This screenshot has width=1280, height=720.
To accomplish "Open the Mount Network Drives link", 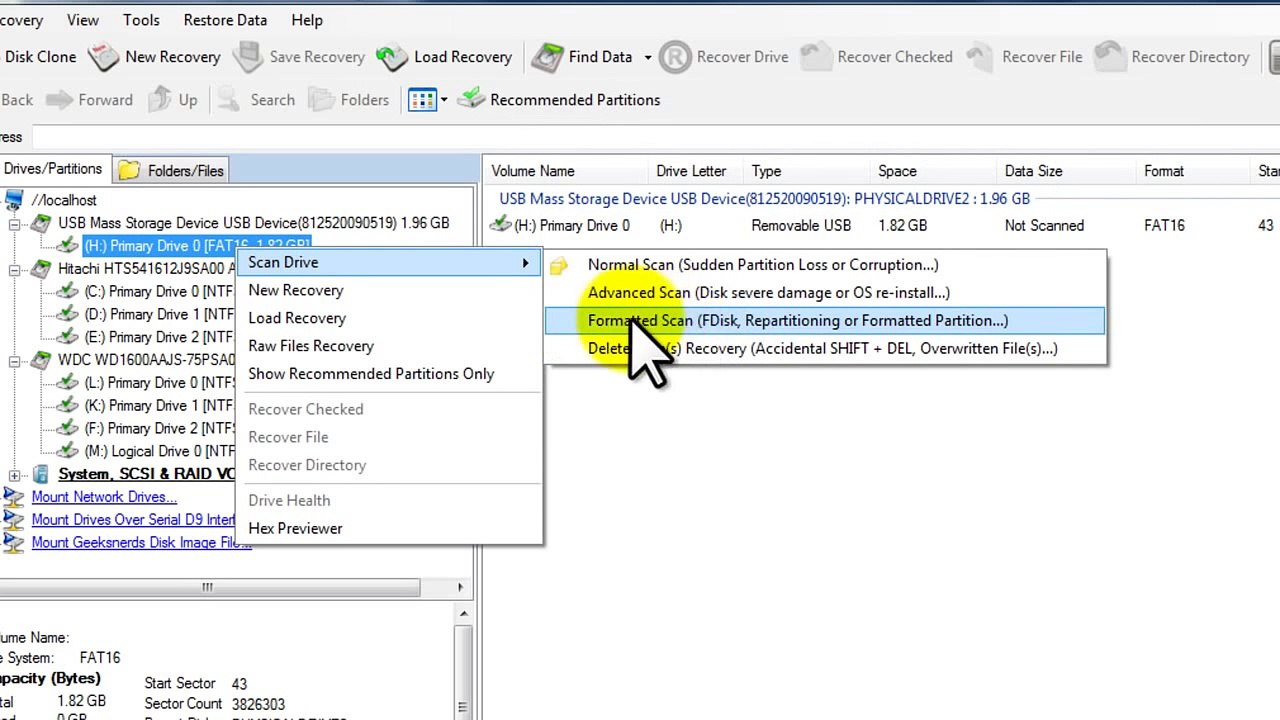I will click(x=104, y=497).
